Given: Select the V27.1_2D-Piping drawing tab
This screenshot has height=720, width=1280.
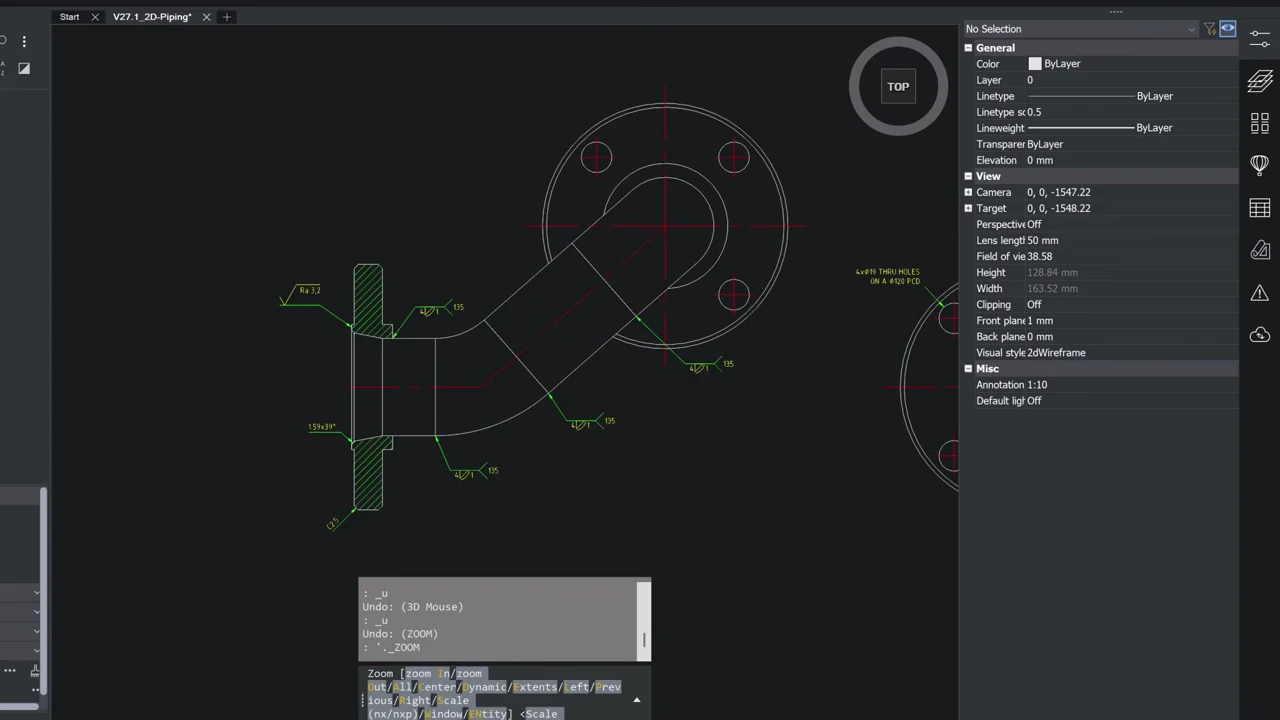Looking at the screenshot, I should point(152,17).
